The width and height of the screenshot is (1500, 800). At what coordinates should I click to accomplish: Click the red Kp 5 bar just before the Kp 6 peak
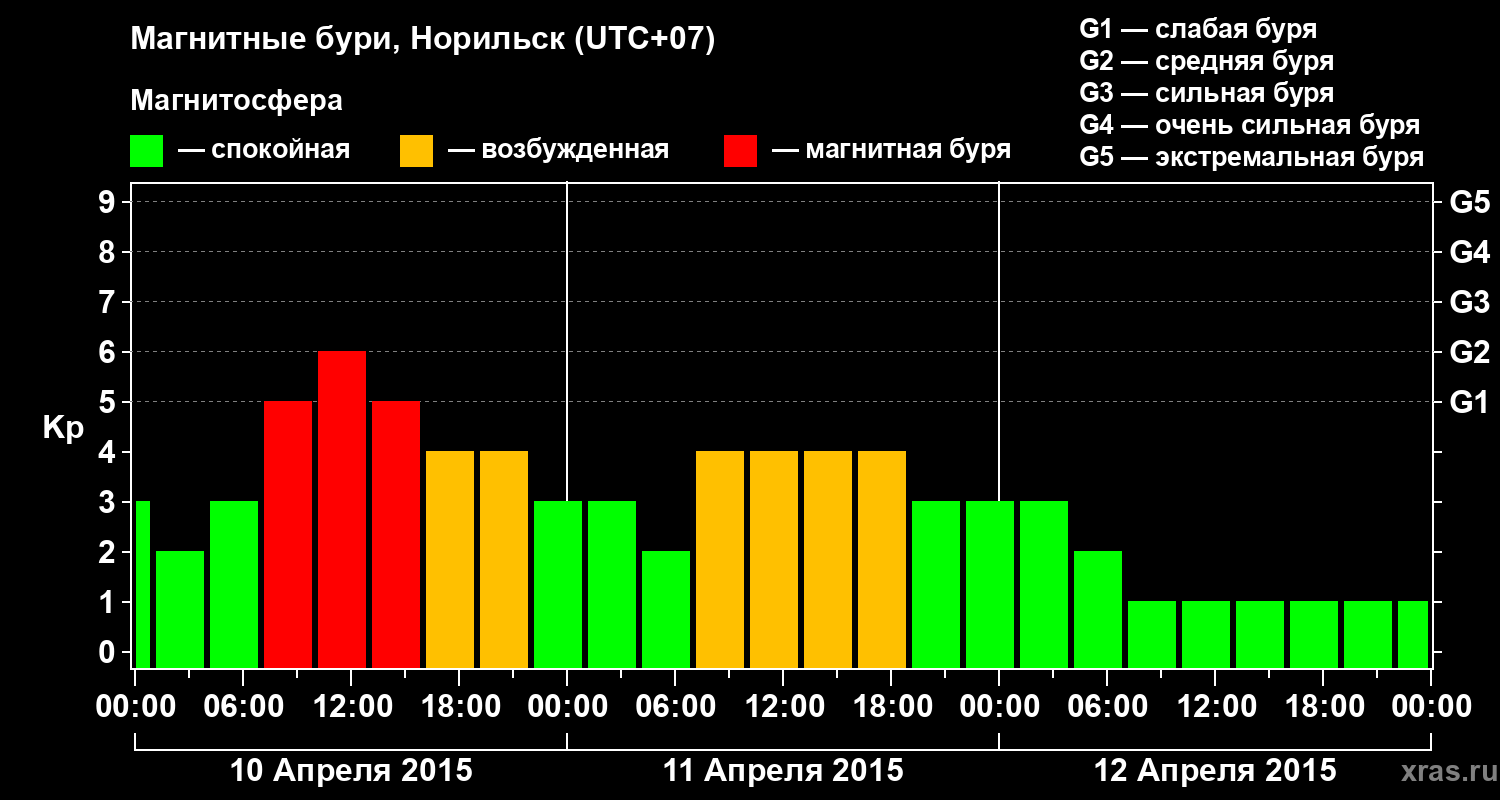(x=288, y=535)
